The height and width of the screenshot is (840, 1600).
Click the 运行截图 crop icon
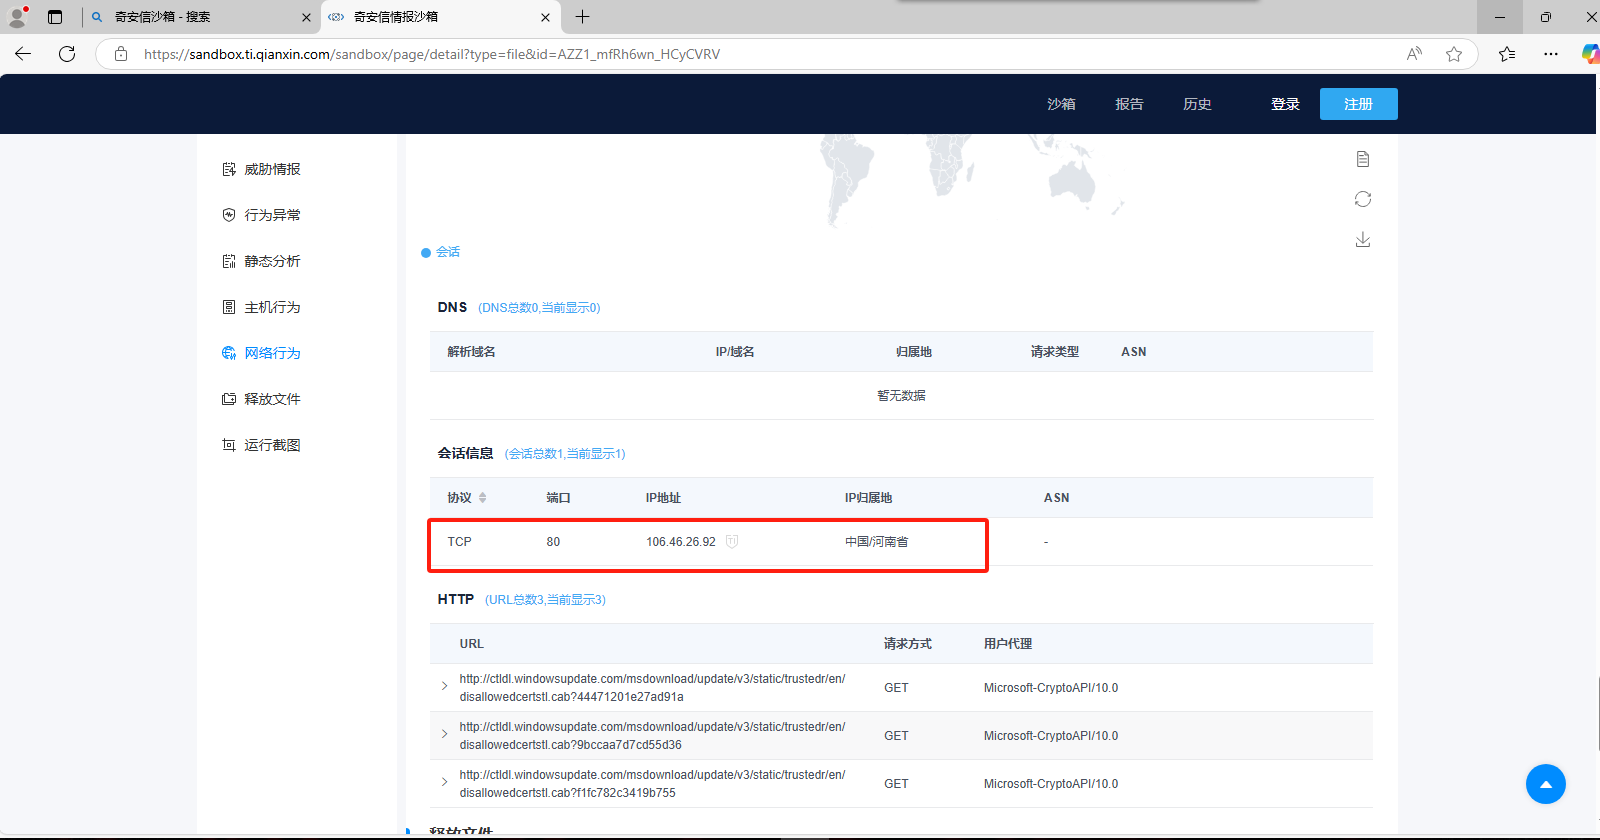tap(229, 445)
